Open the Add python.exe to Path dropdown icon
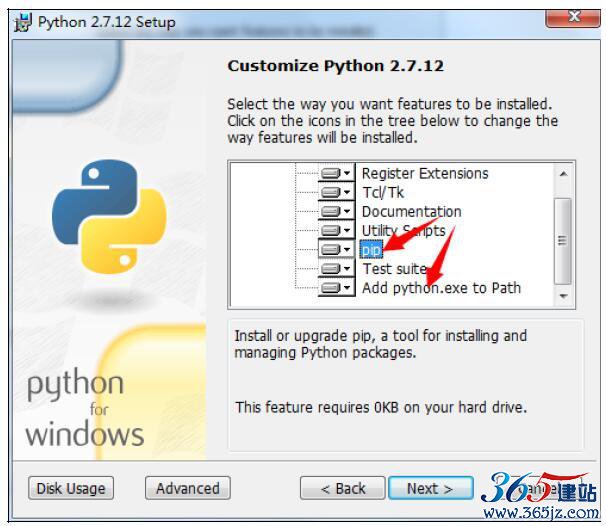The width and height of the screenshot is (606, 526). [336, 288]
